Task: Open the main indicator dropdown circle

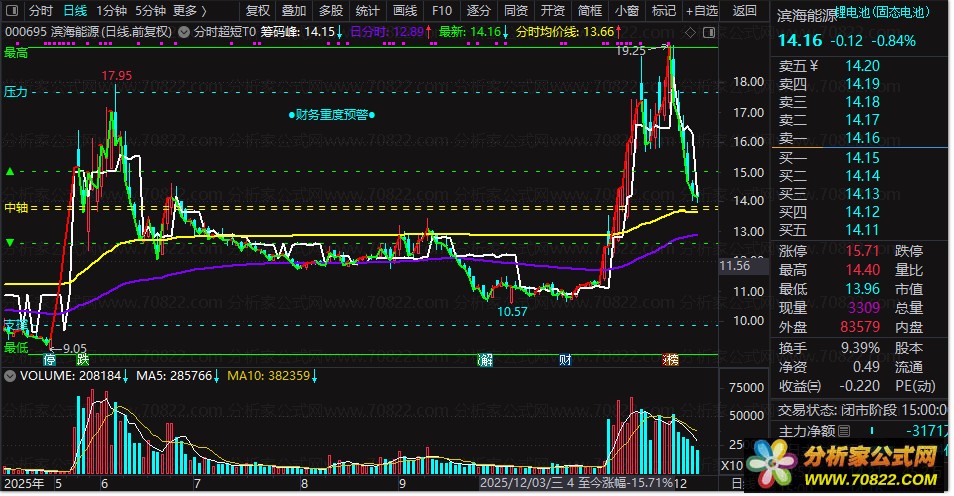Action: click(184, 32)
